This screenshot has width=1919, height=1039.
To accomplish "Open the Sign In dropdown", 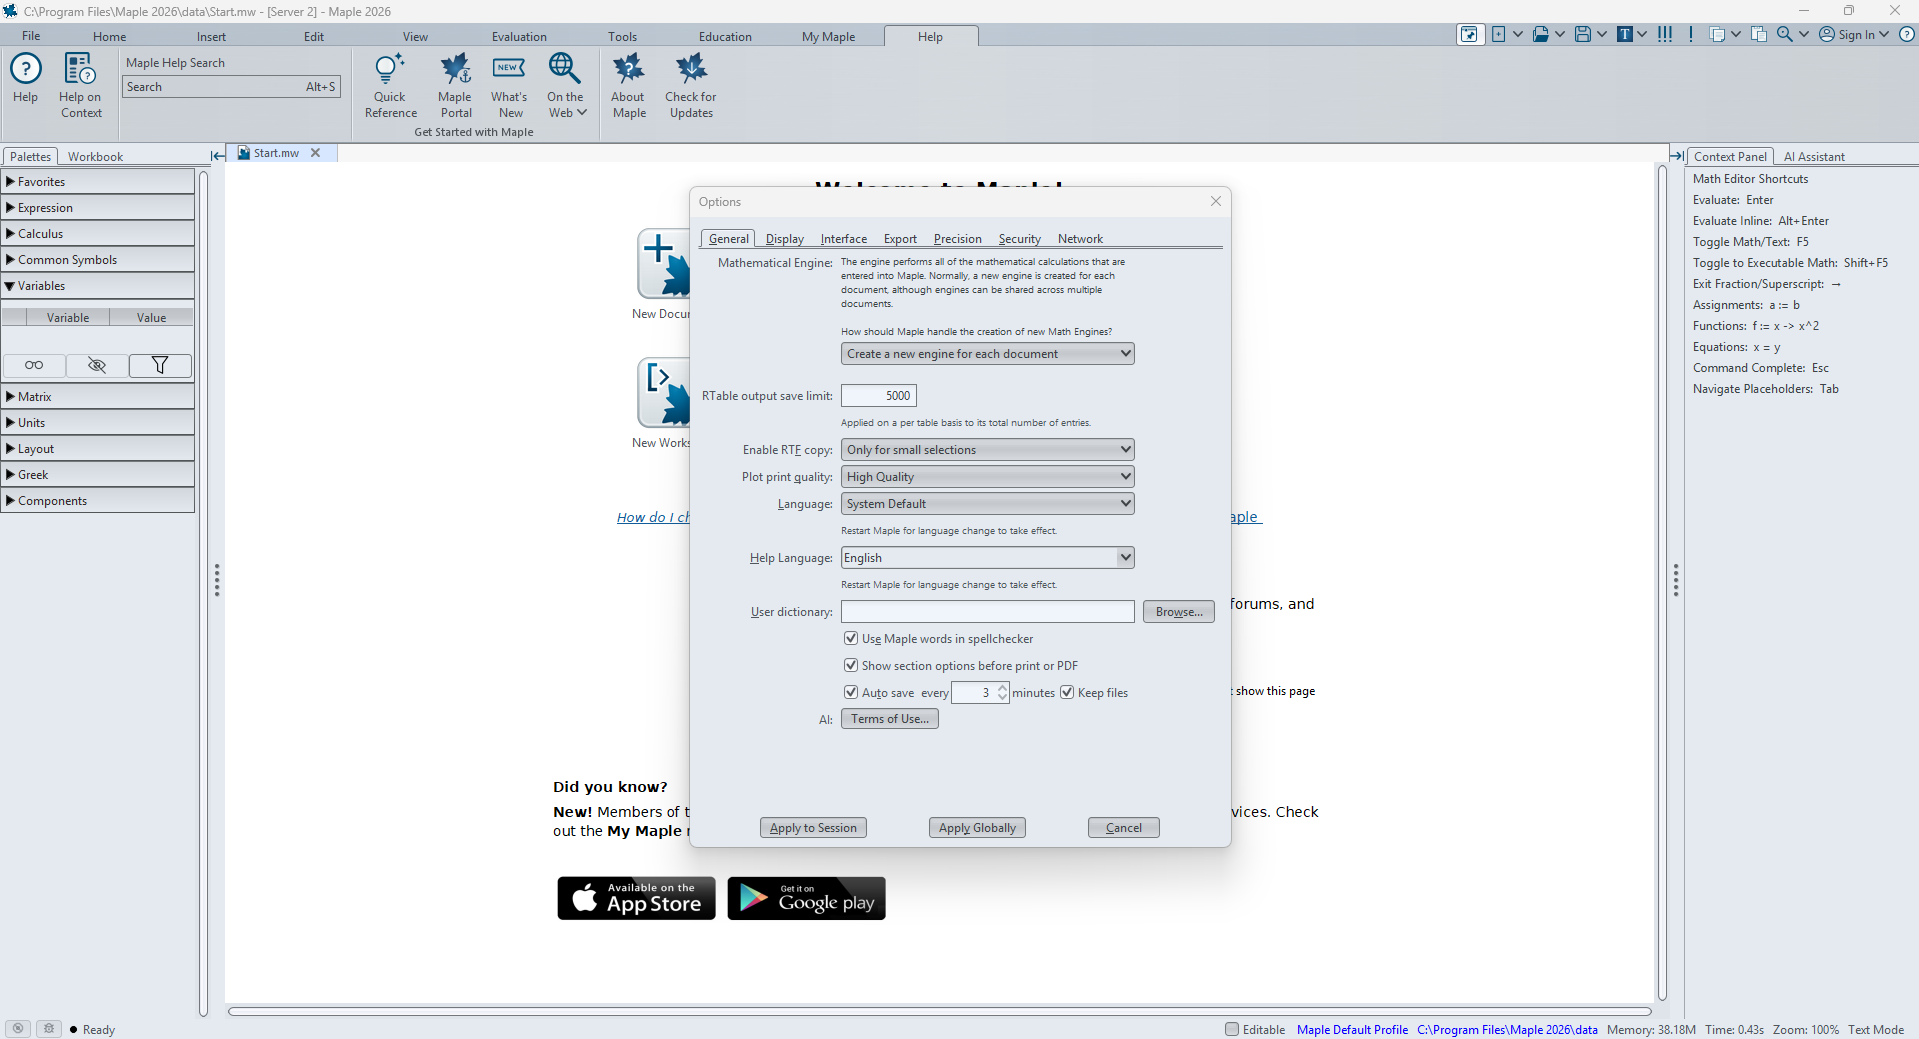I will pos(1854,35).
